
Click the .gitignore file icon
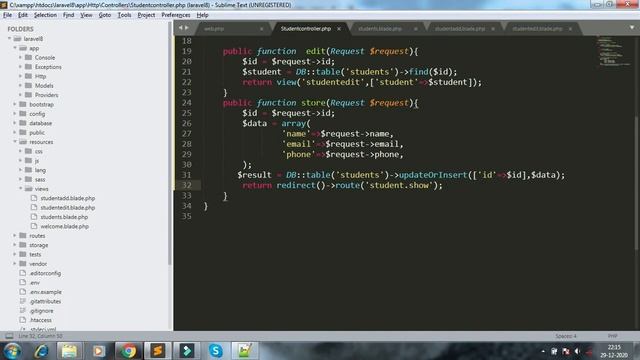coord(23,311)
